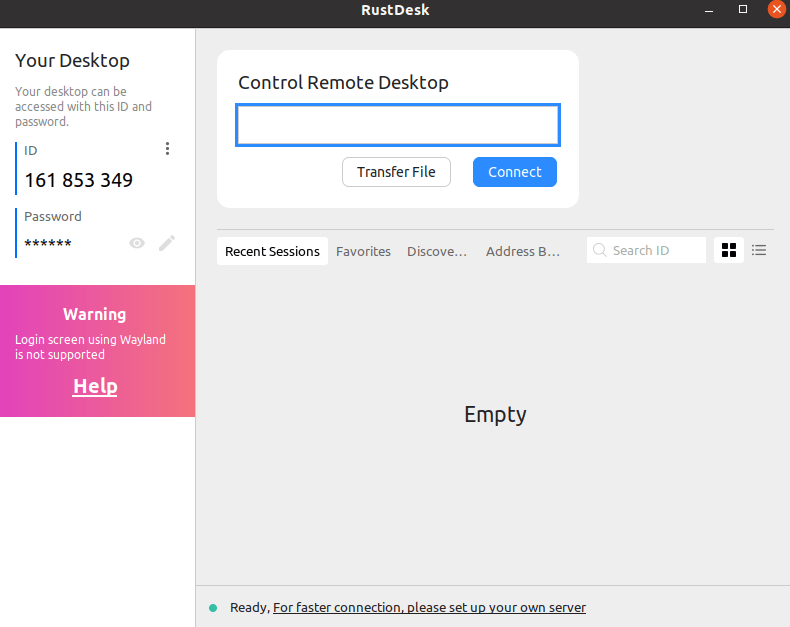Open the Help link in Warning card
790x627 pixels.
[x=95, y=386]
